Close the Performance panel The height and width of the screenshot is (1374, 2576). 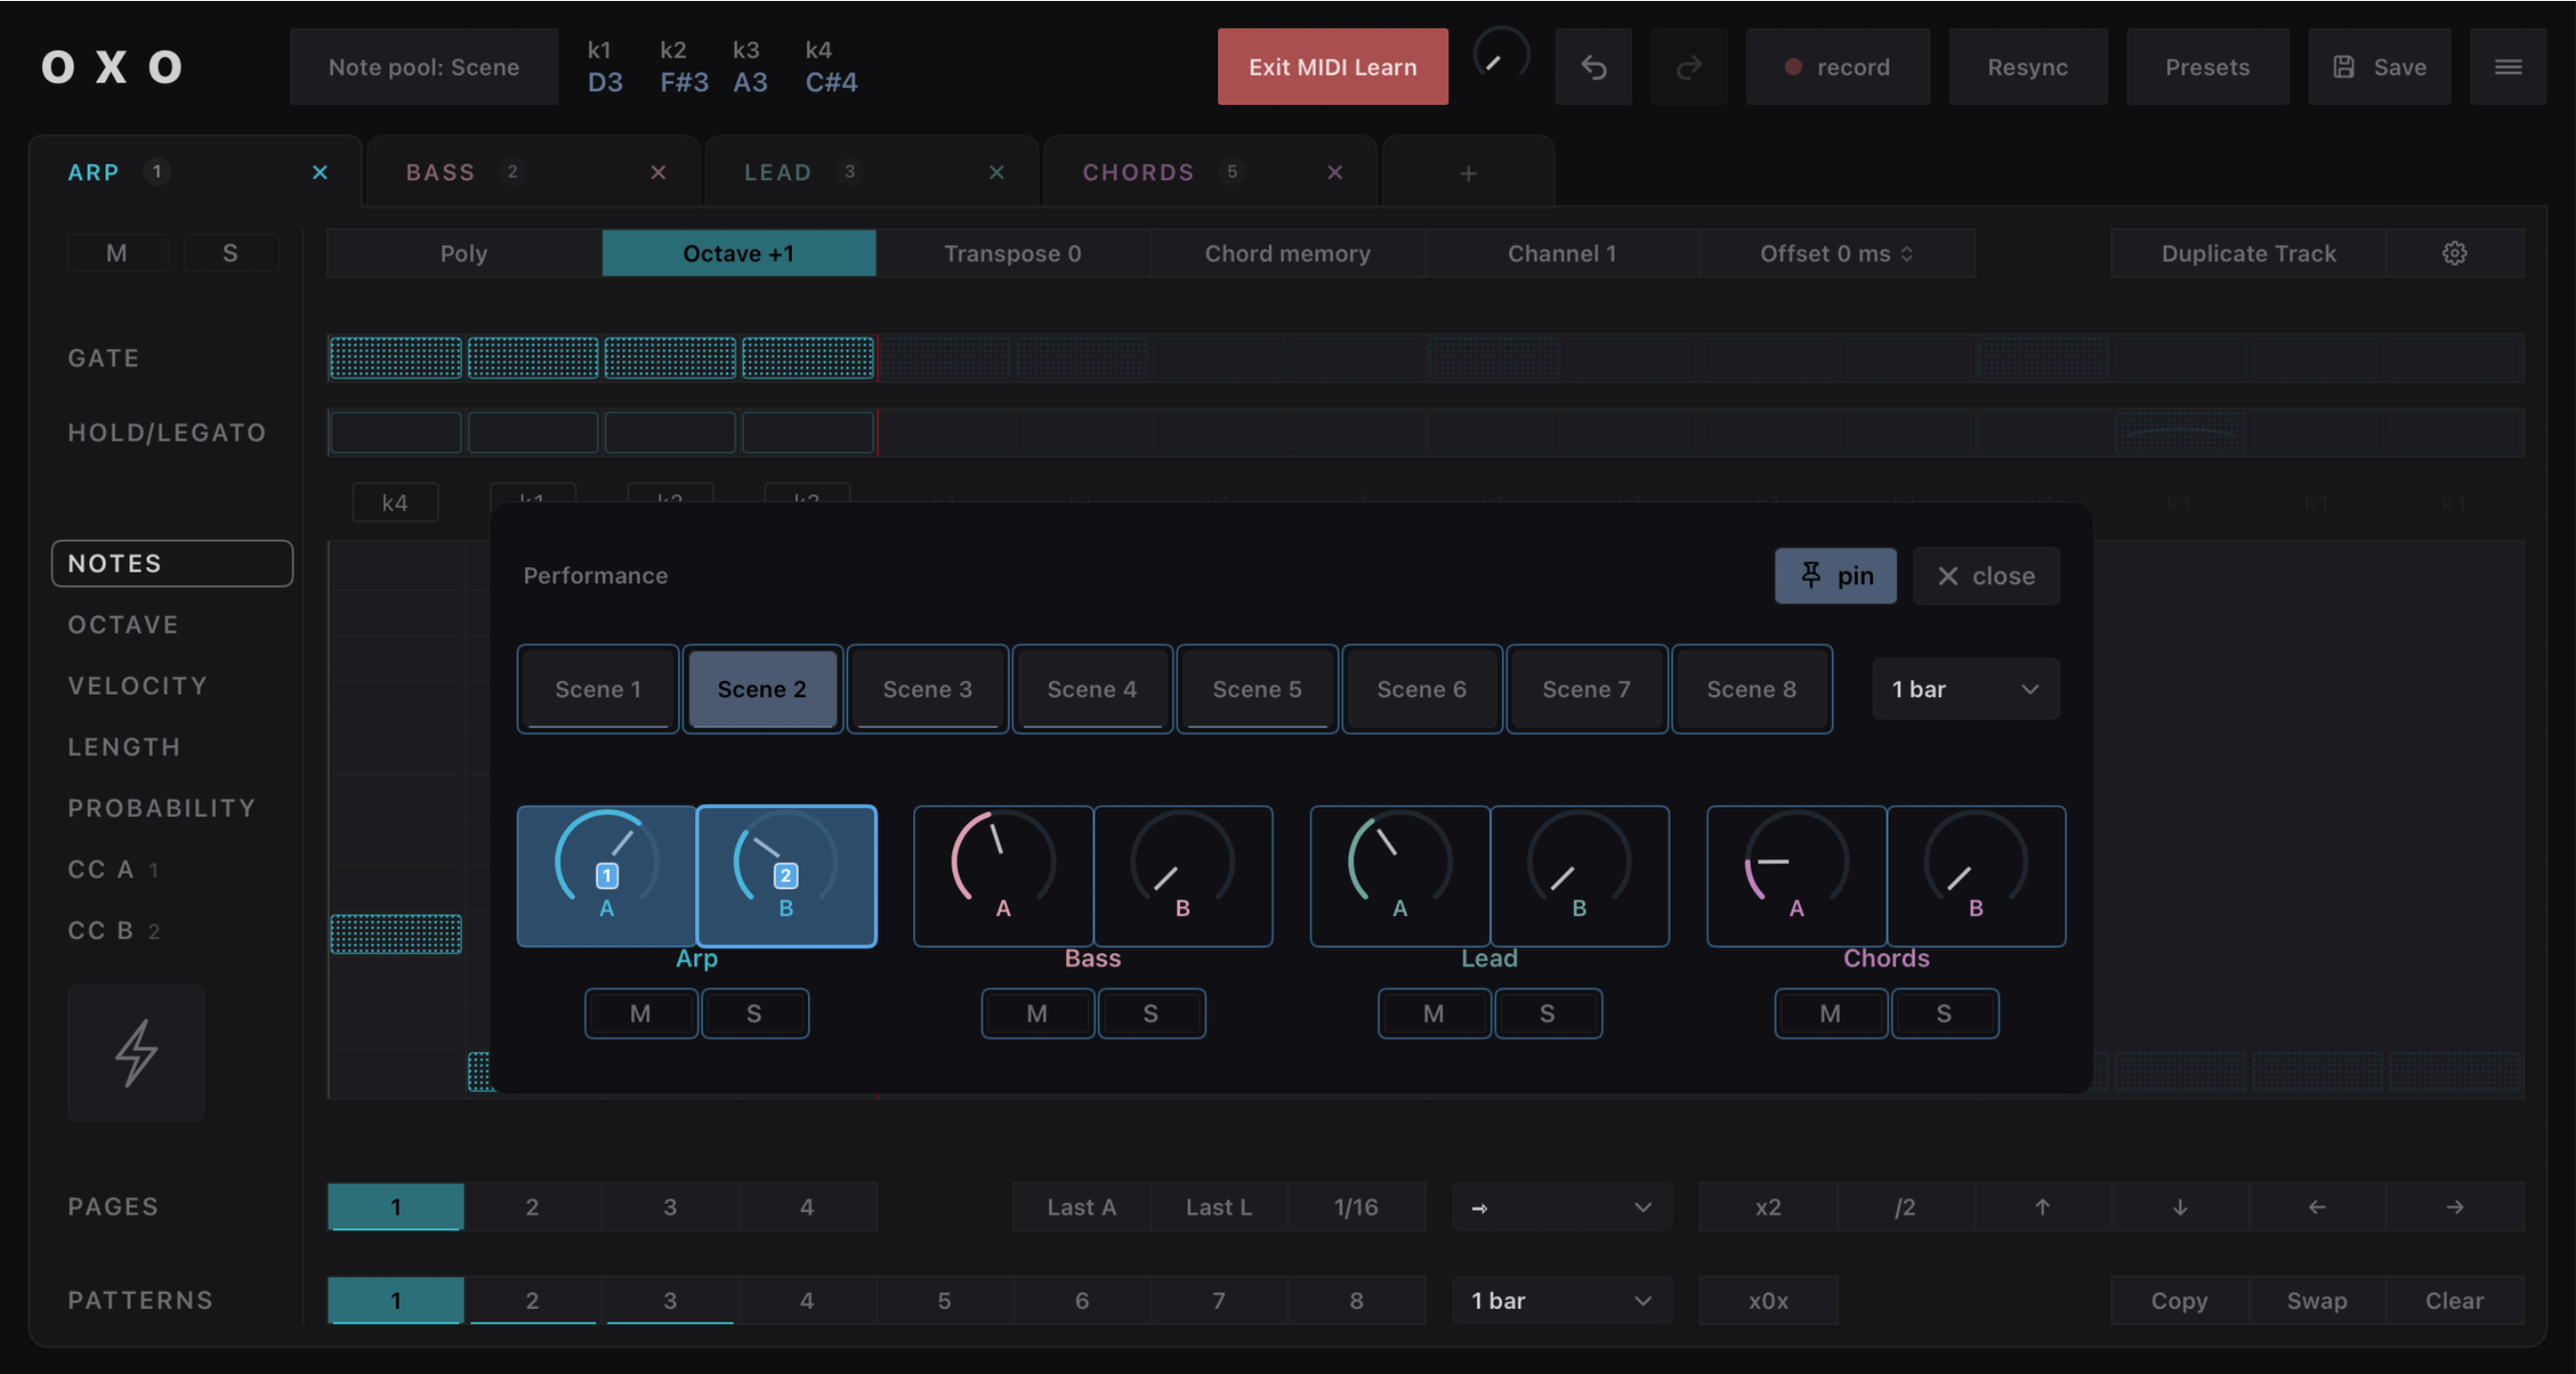tap(1986, 575)
